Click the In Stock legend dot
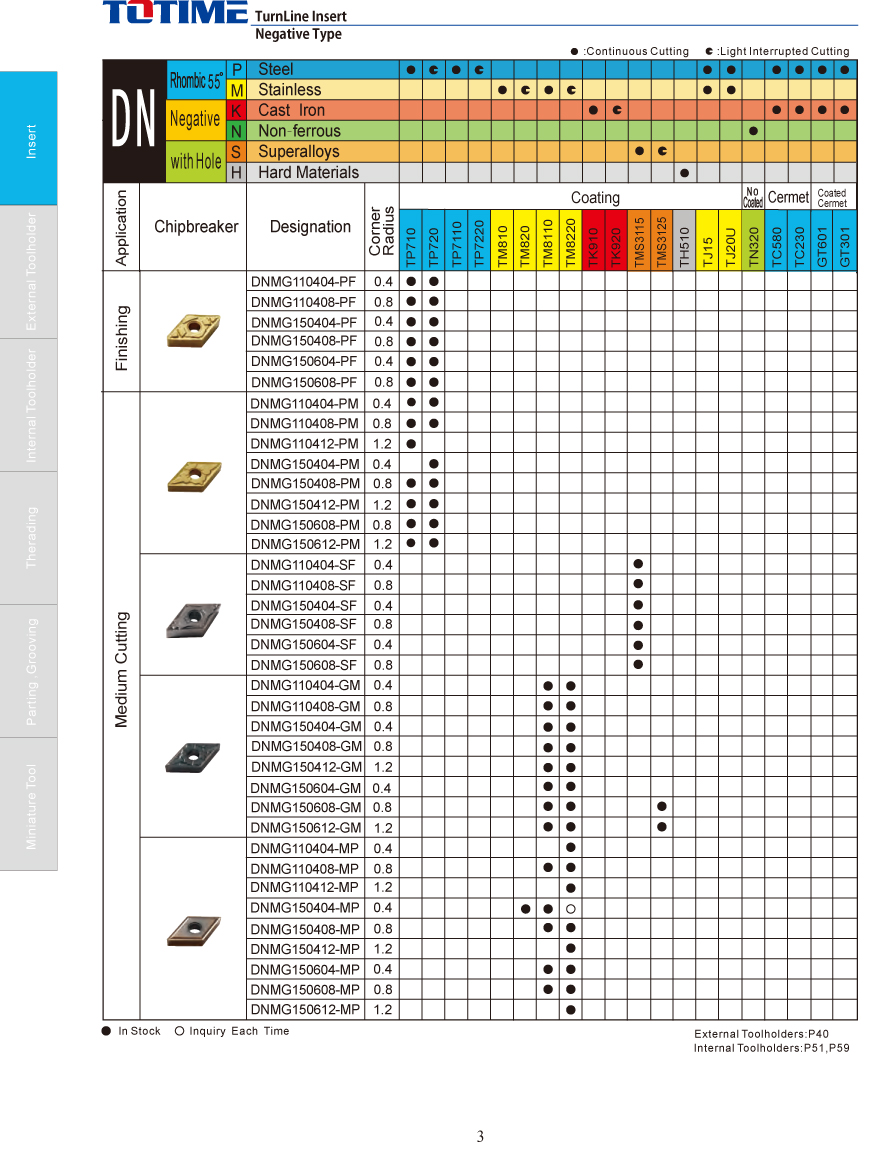Image resolution: width=870 pixels, height=1150 pixels. [107, 1031]
